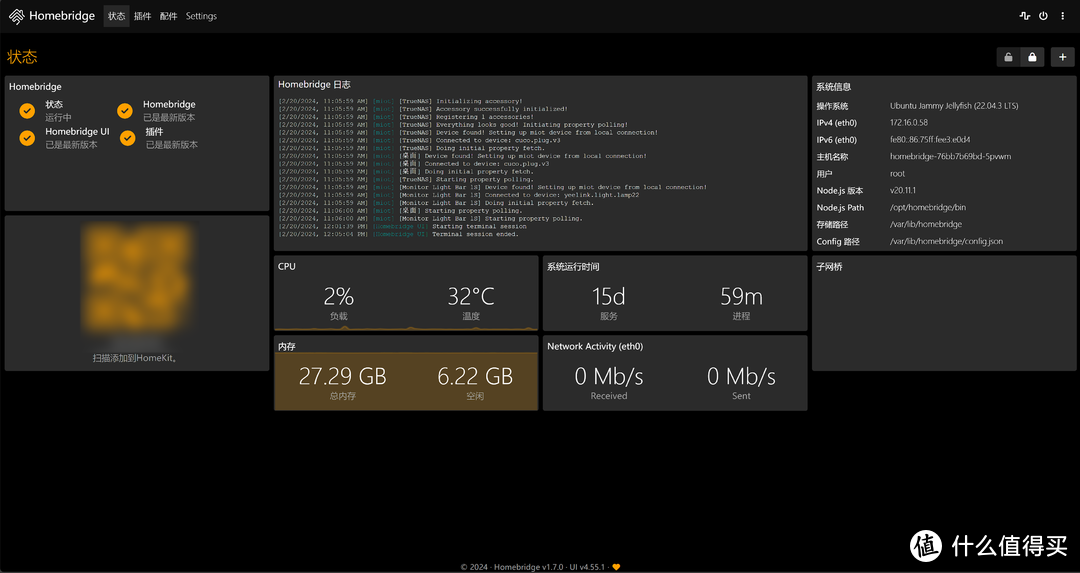The image size is (1080, 573).
Task: Click the CPU temperature 32°C value
Action: point(471,296)
